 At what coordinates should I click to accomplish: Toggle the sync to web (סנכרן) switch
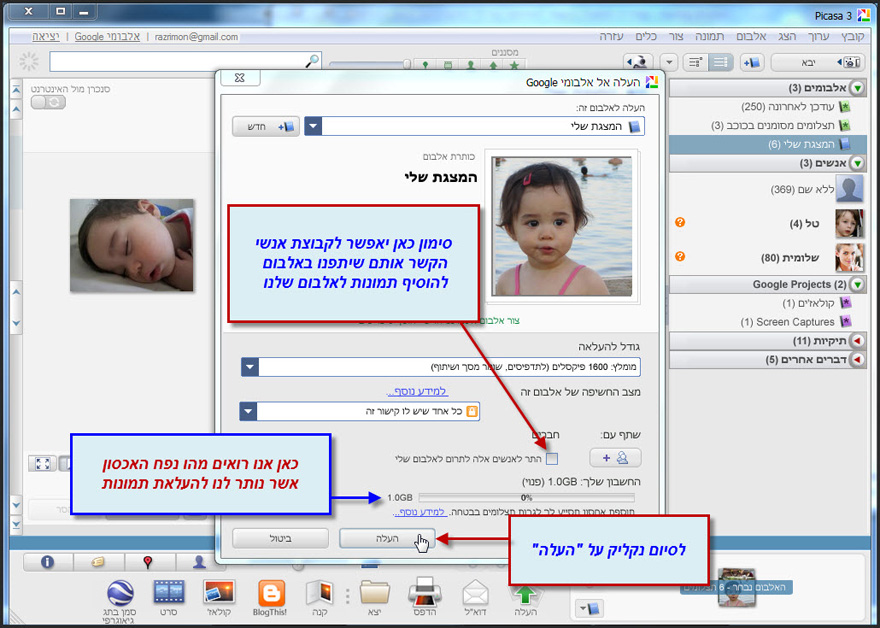coord(48,102)
